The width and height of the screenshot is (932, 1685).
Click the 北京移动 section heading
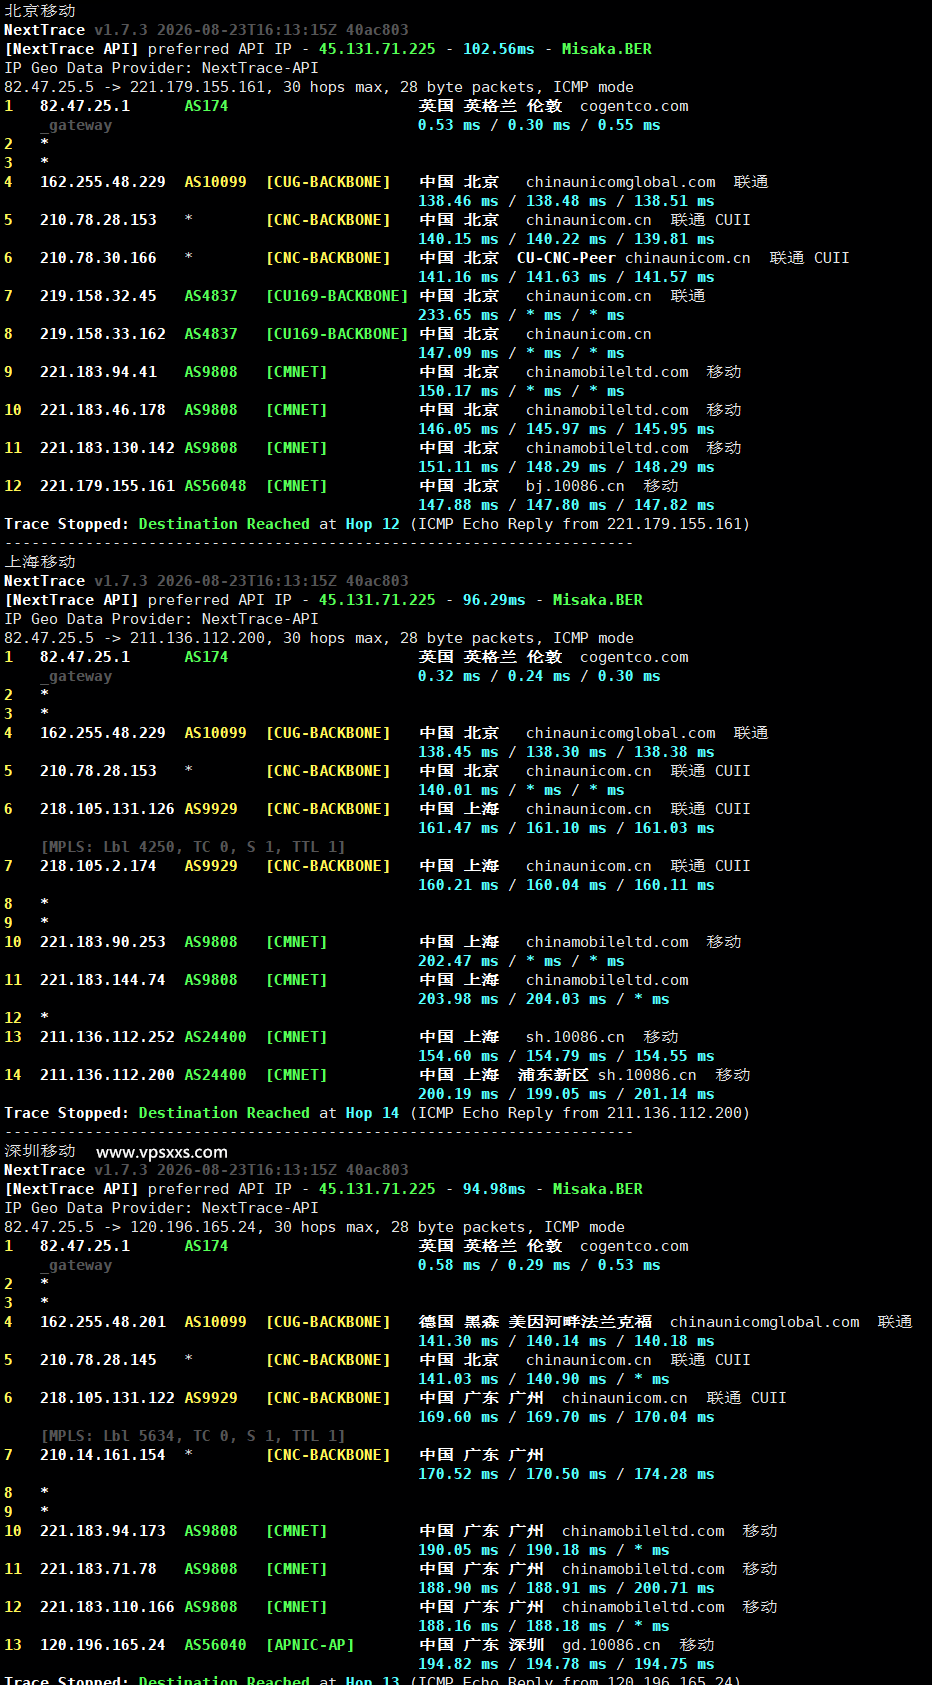[40, 11]
